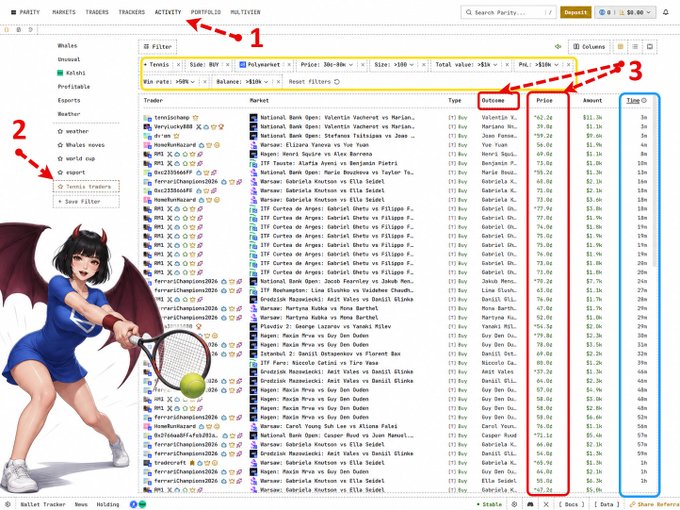Image resolution: width=680 pixels, height=510 pixels.
Task: Select the Whales preset in sidebar
Action: (x=67, y=46)
